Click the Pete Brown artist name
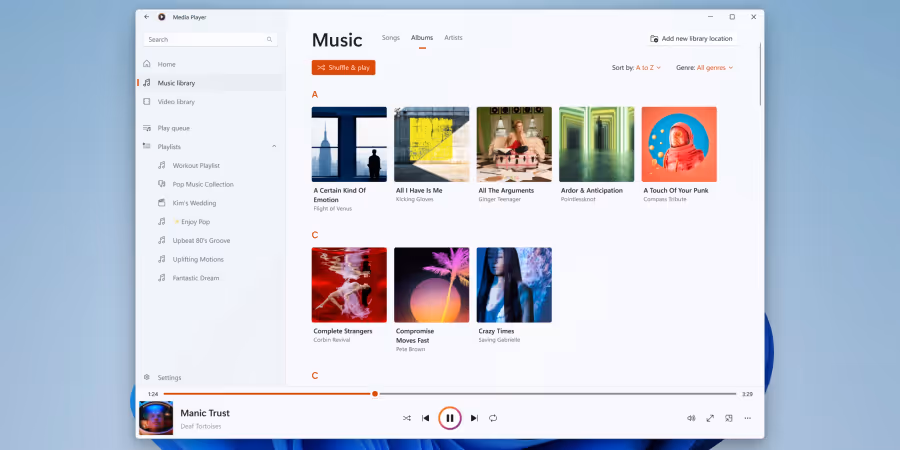The height and width of the screenshot is (450, 900). pos(410,350)
